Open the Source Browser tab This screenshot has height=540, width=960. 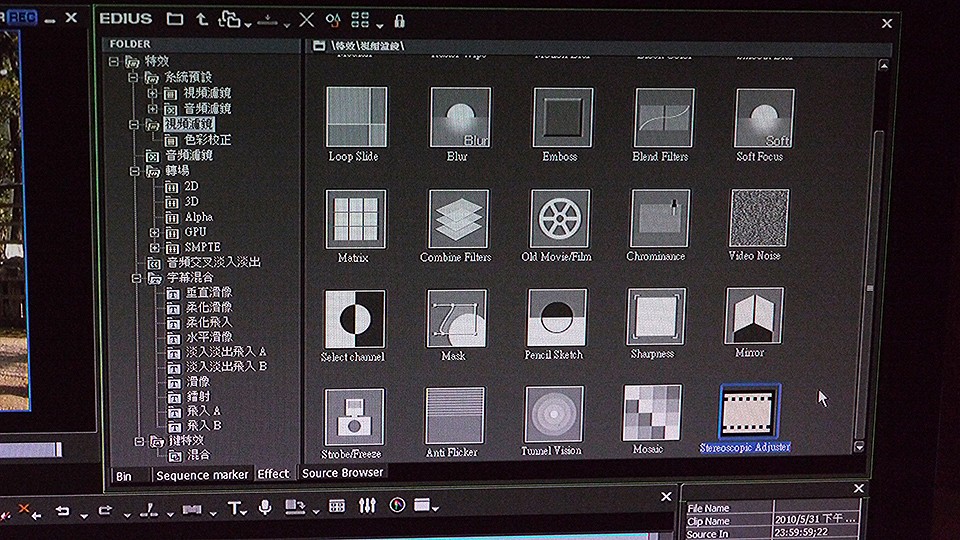click(342, 473)
